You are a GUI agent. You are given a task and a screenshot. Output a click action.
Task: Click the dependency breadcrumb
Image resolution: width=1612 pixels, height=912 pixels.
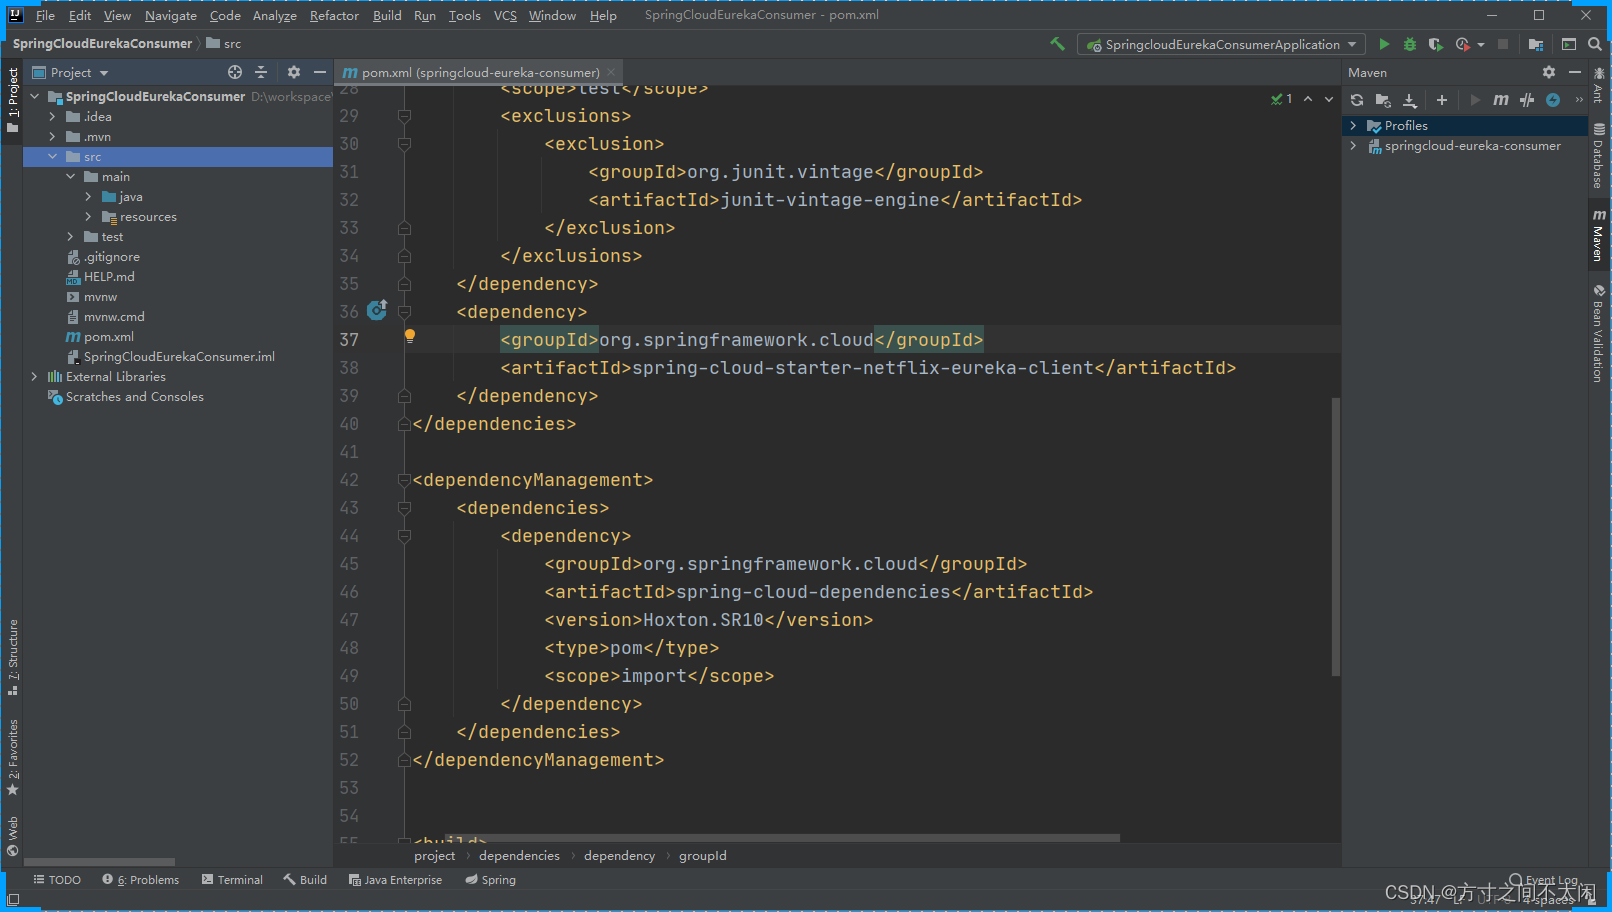point(619,856)
